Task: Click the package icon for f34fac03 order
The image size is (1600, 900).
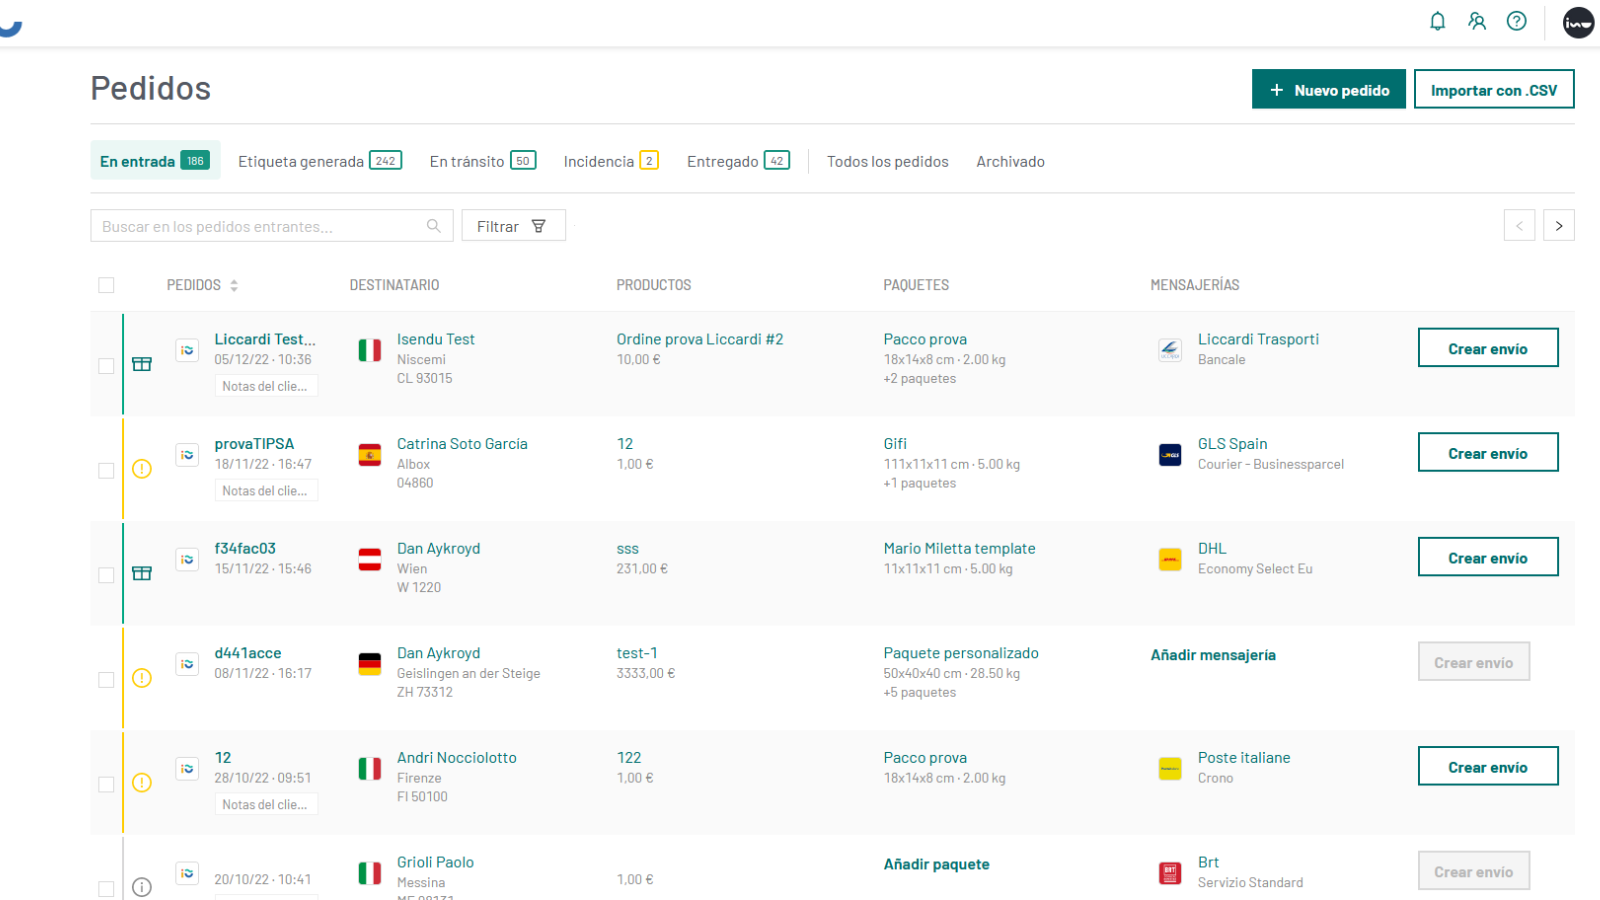Action: pyautogui.click(x=142, y=573)
